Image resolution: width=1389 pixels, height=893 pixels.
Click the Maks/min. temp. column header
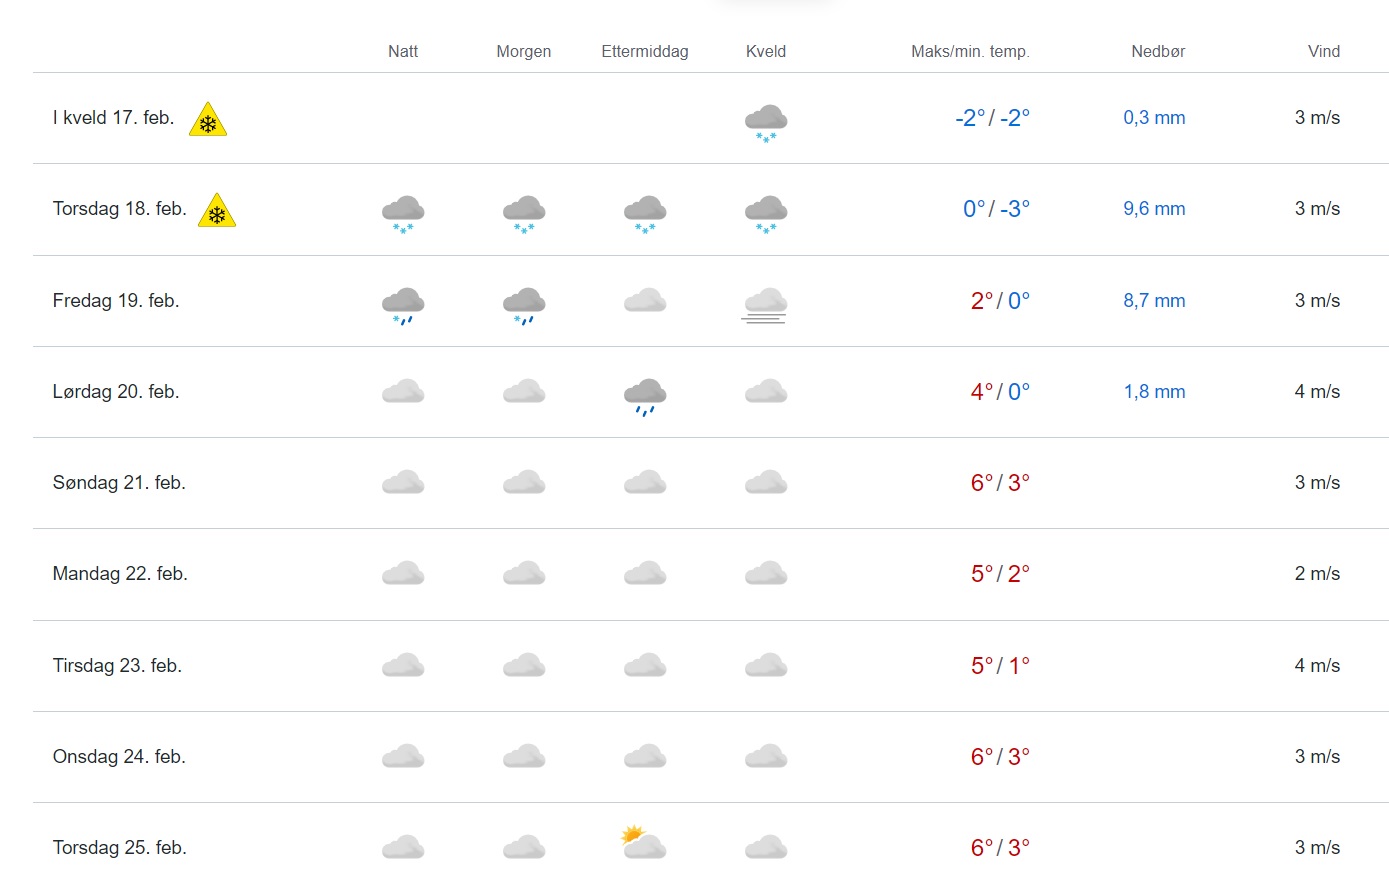pos(970,52)
